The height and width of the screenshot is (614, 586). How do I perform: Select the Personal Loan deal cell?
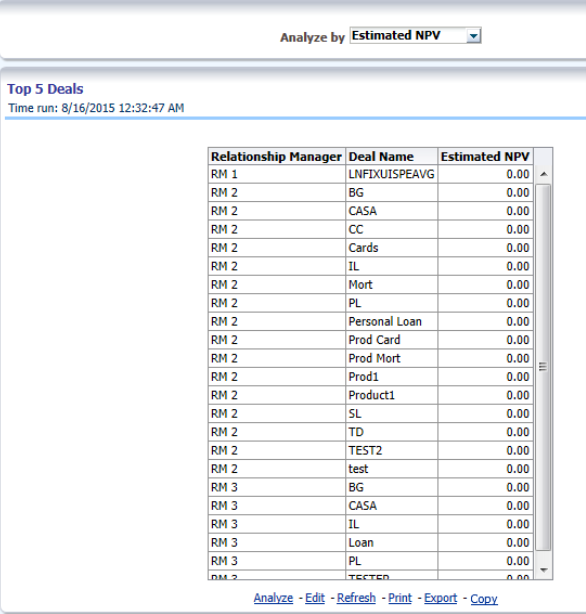pos(391,321)
